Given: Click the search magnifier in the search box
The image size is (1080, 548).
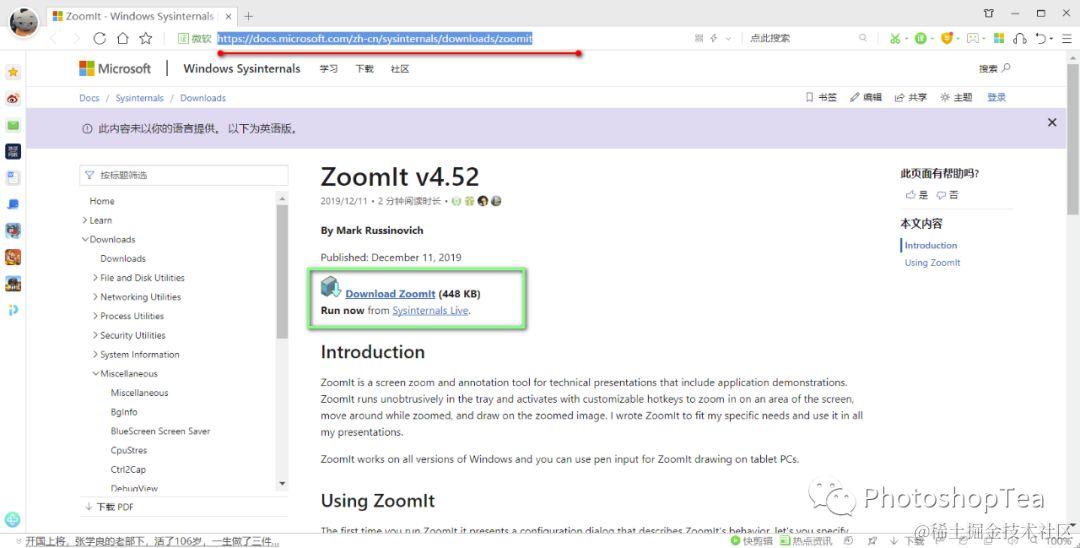Looking at the screenshot, I should [862, 39].
